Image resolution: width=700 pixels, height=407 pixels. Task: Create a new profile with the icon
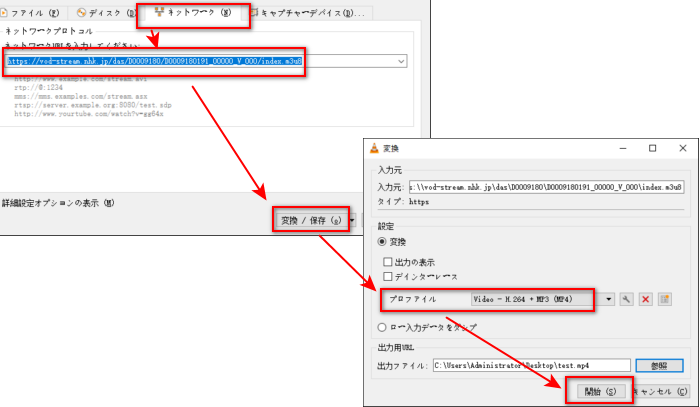[x=665, y=299]
